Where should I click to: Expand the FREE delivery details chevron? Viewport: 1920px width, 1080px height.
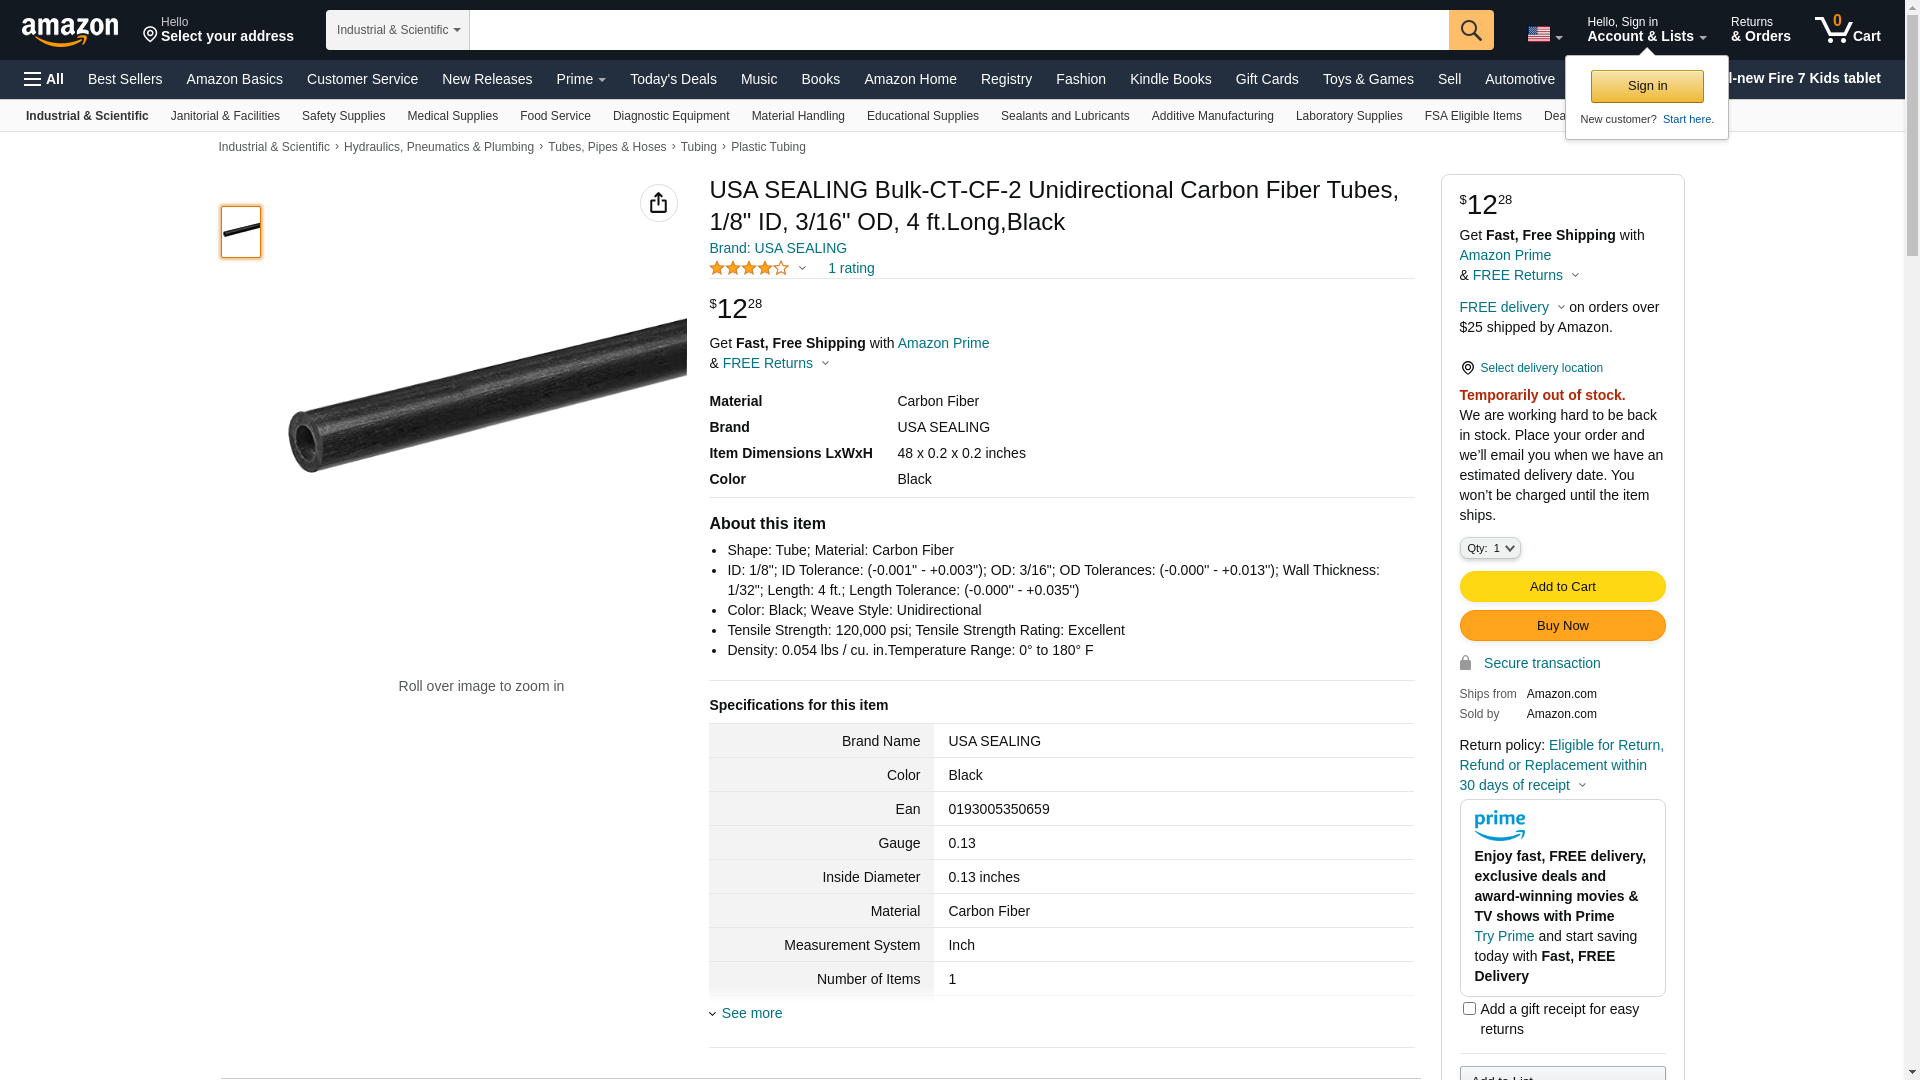tap(1561, 308)
